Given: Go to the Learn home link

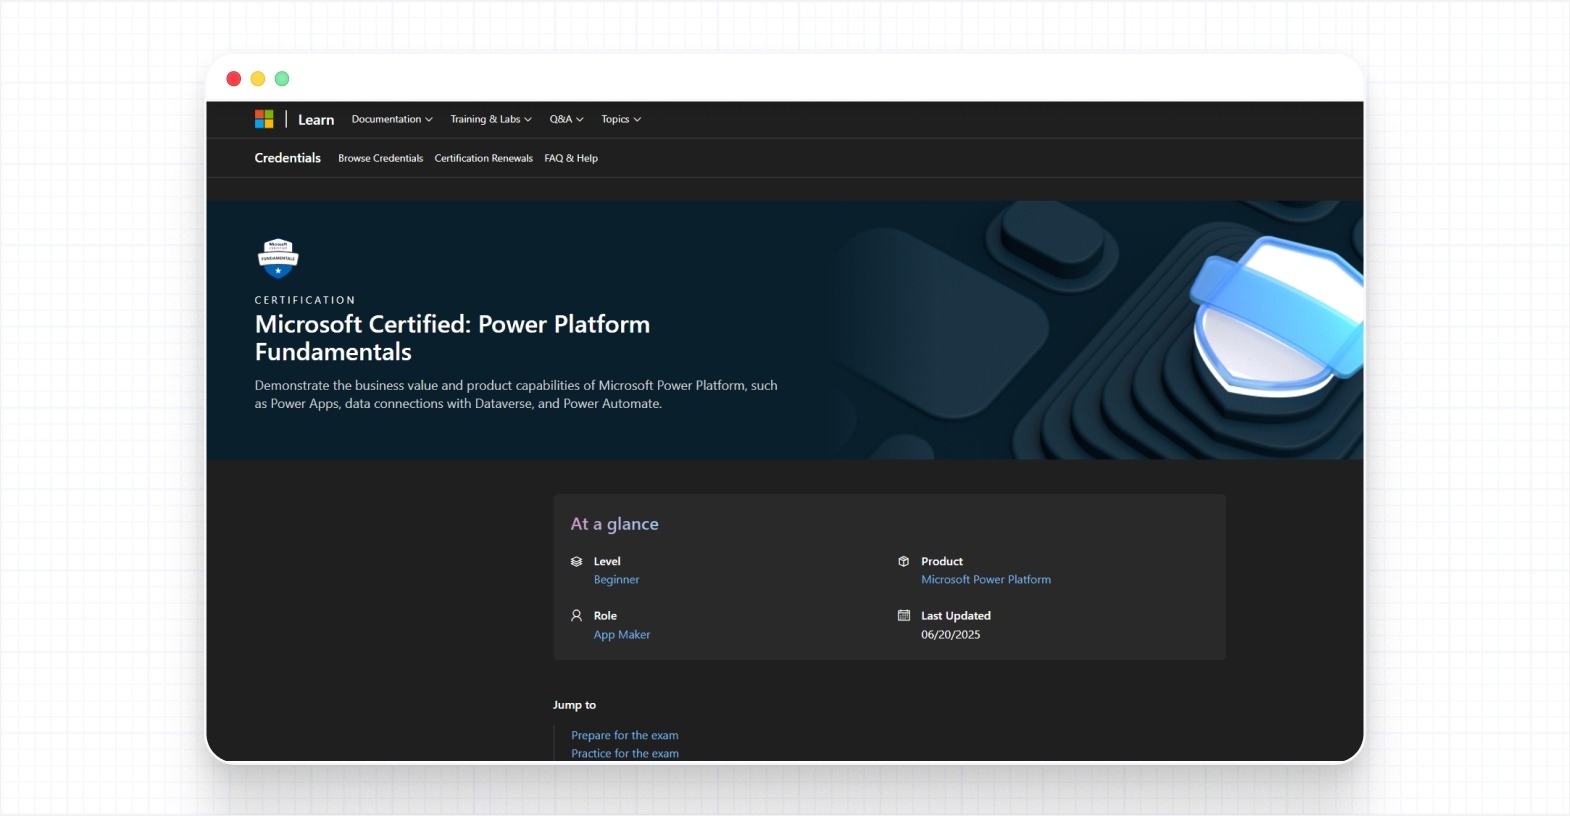Looking at the screenshot, I should (x=316, y=120).
